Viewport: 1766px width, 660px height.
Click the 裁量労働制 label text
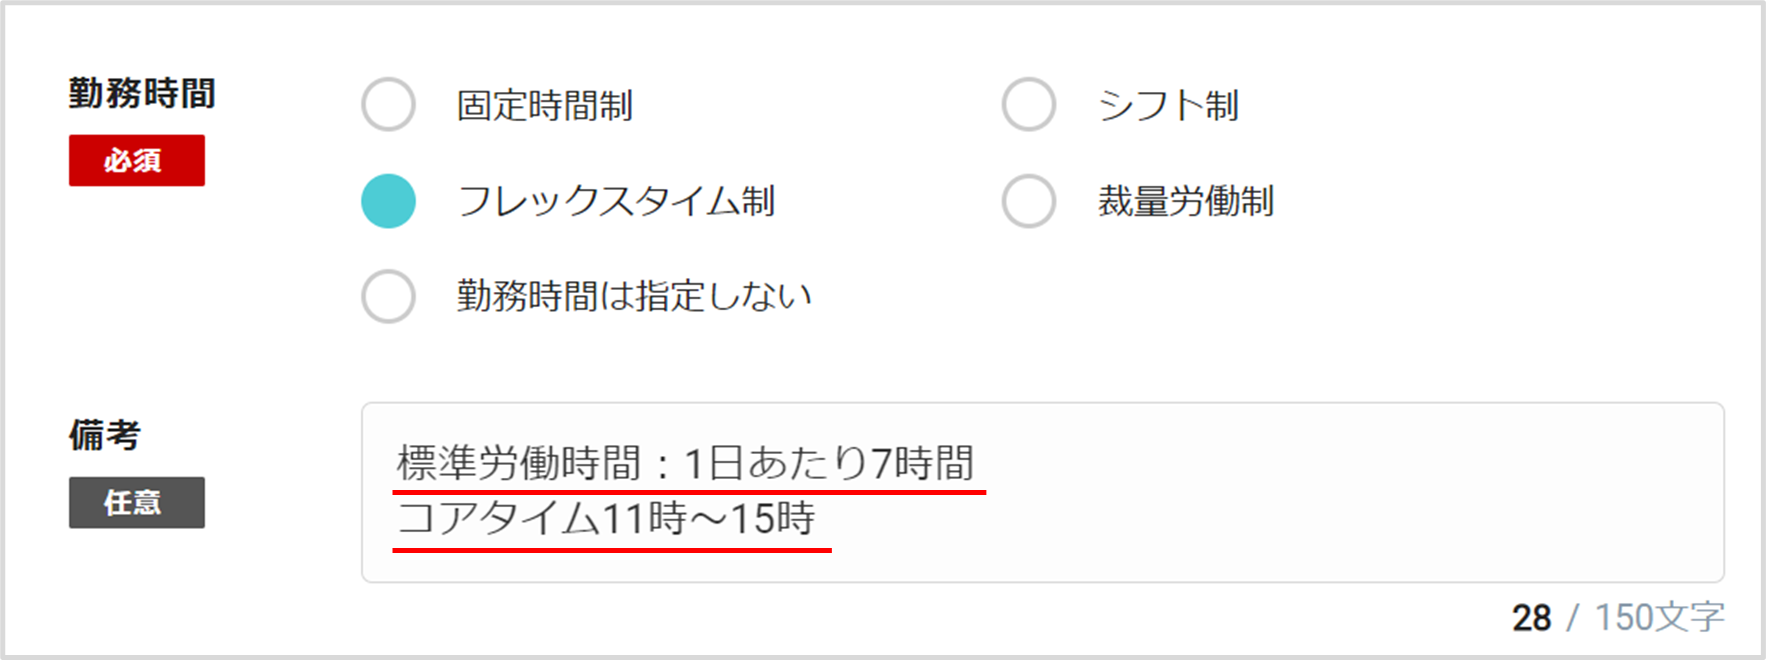point(1186,201)
